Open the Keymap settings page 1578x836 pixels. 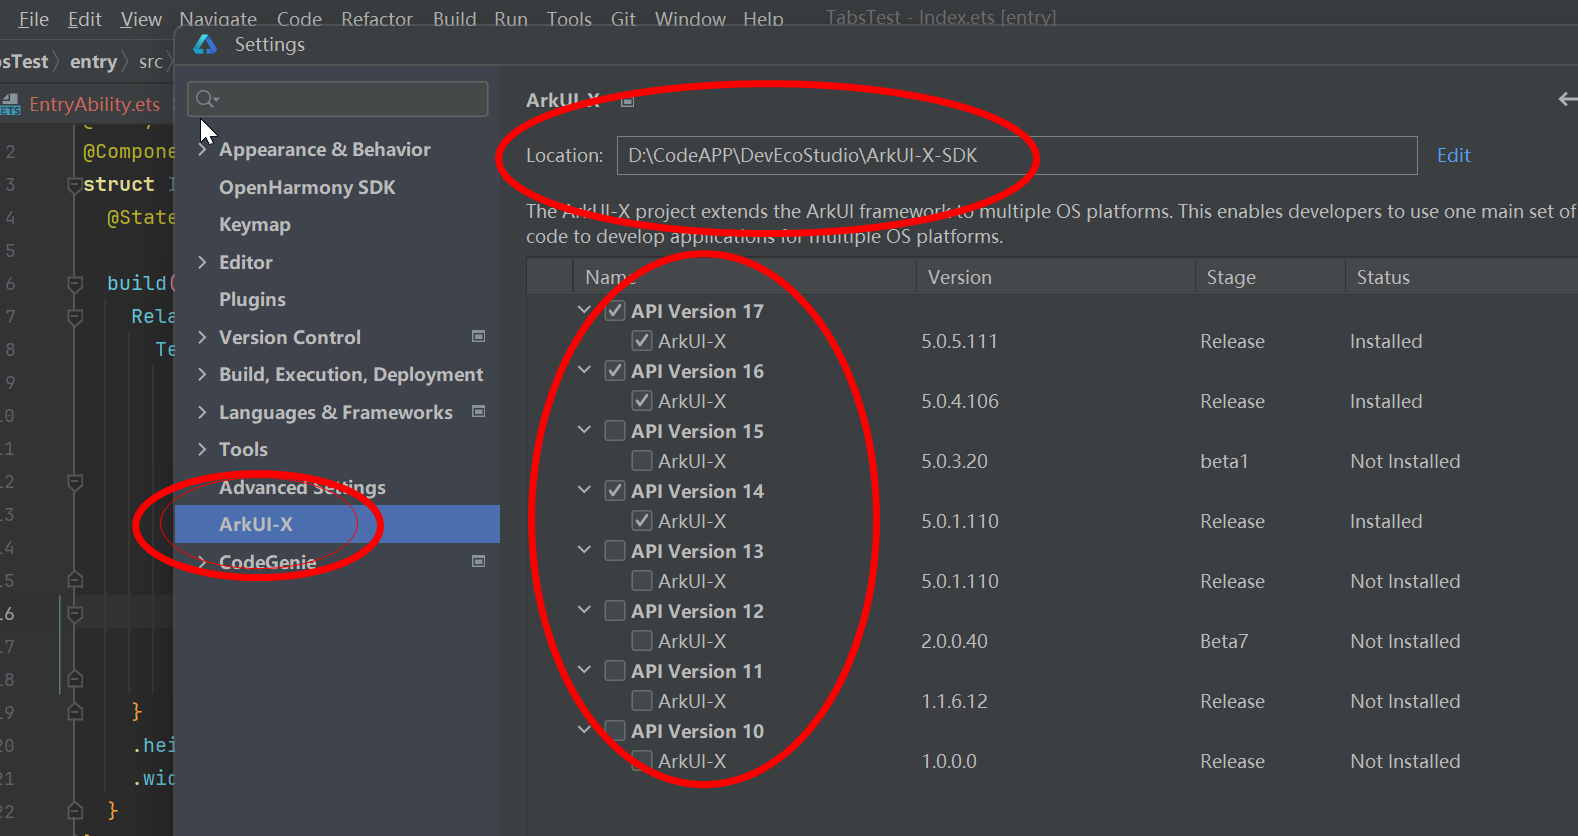(x=255, y=225)
